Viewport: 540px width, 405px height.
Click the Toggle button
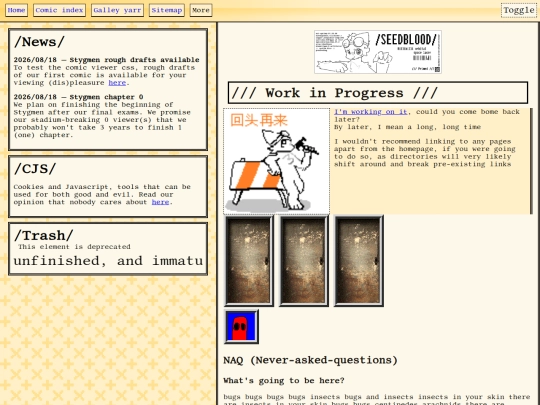pos(519,10)
